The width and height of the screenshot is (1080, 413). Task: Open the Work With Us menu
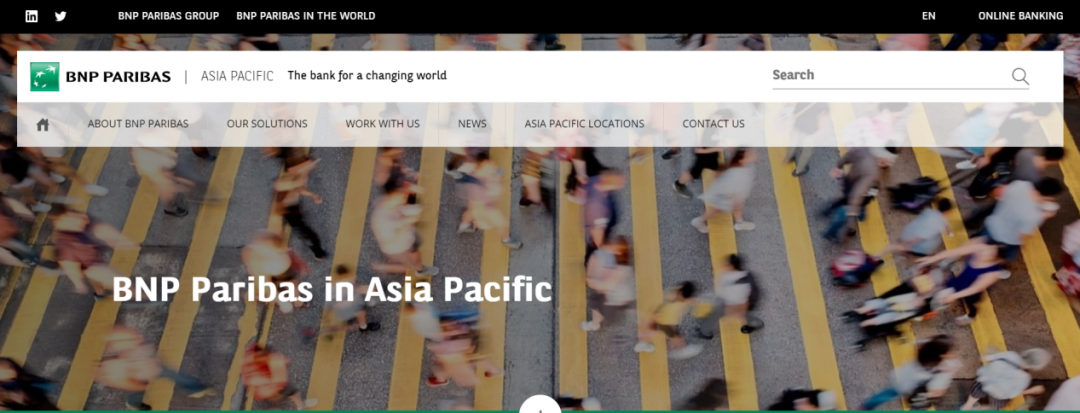(382, 124)
